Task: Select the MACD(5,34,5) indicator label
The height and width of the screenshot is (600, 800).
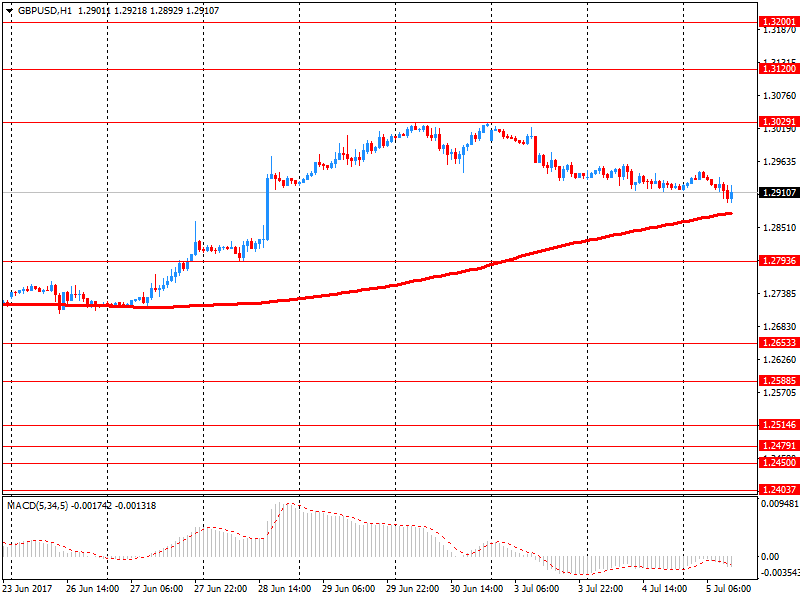Action: pyautogui.click(x=37, y=506)
